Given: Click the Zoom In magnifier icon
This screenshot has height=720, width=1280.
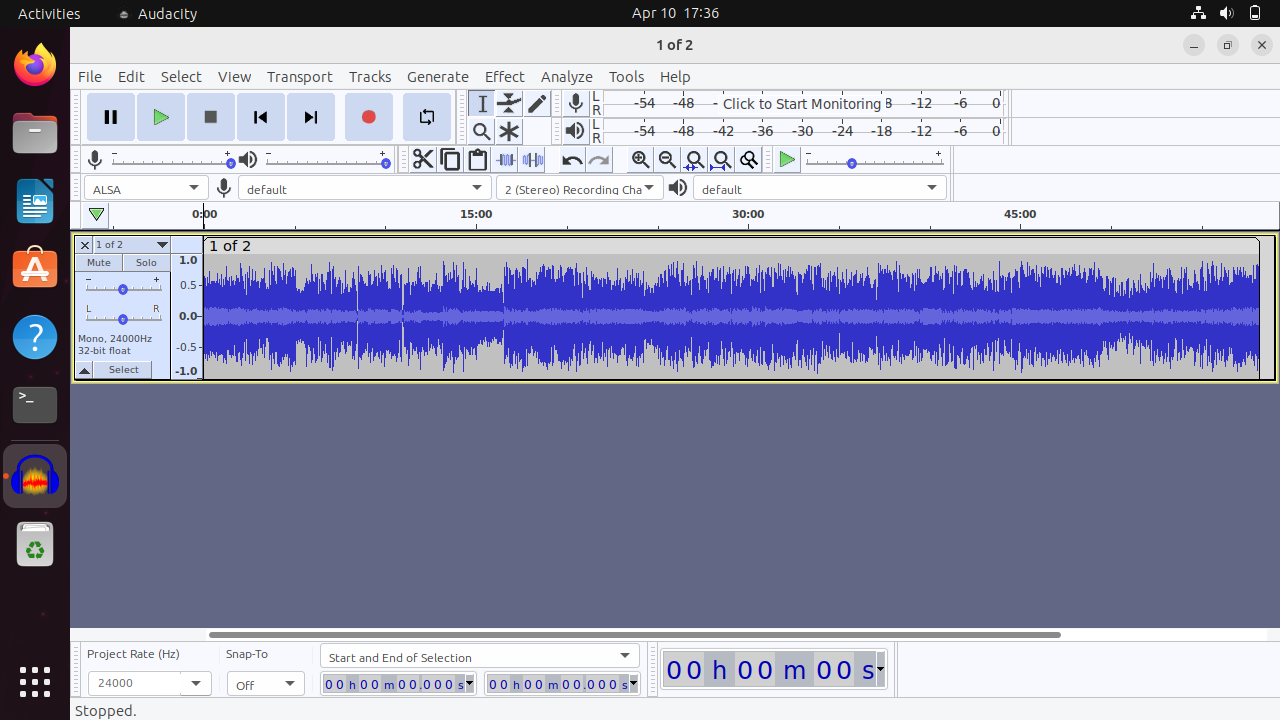Looking at the screenshot, I should tap(640, 160).
